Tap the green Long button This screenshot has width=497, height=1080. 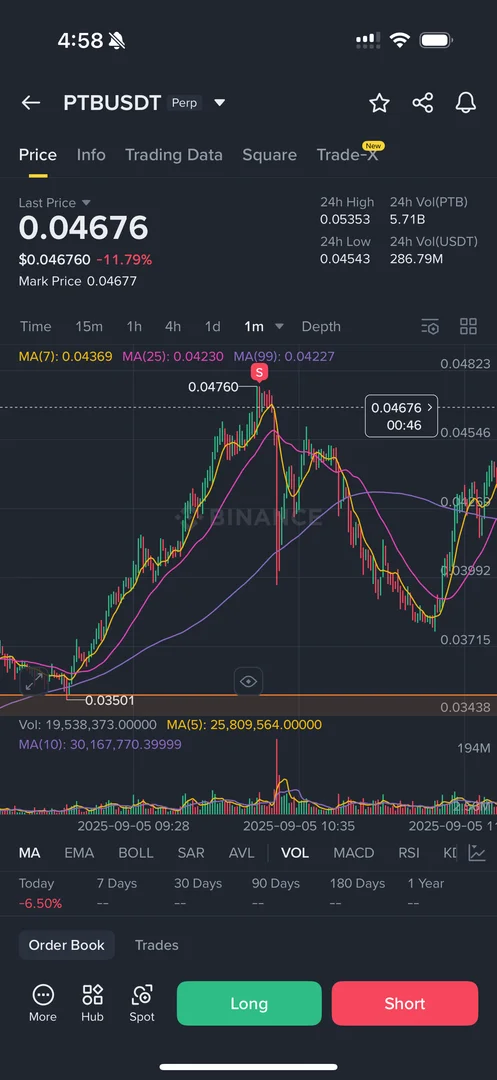249,1004
